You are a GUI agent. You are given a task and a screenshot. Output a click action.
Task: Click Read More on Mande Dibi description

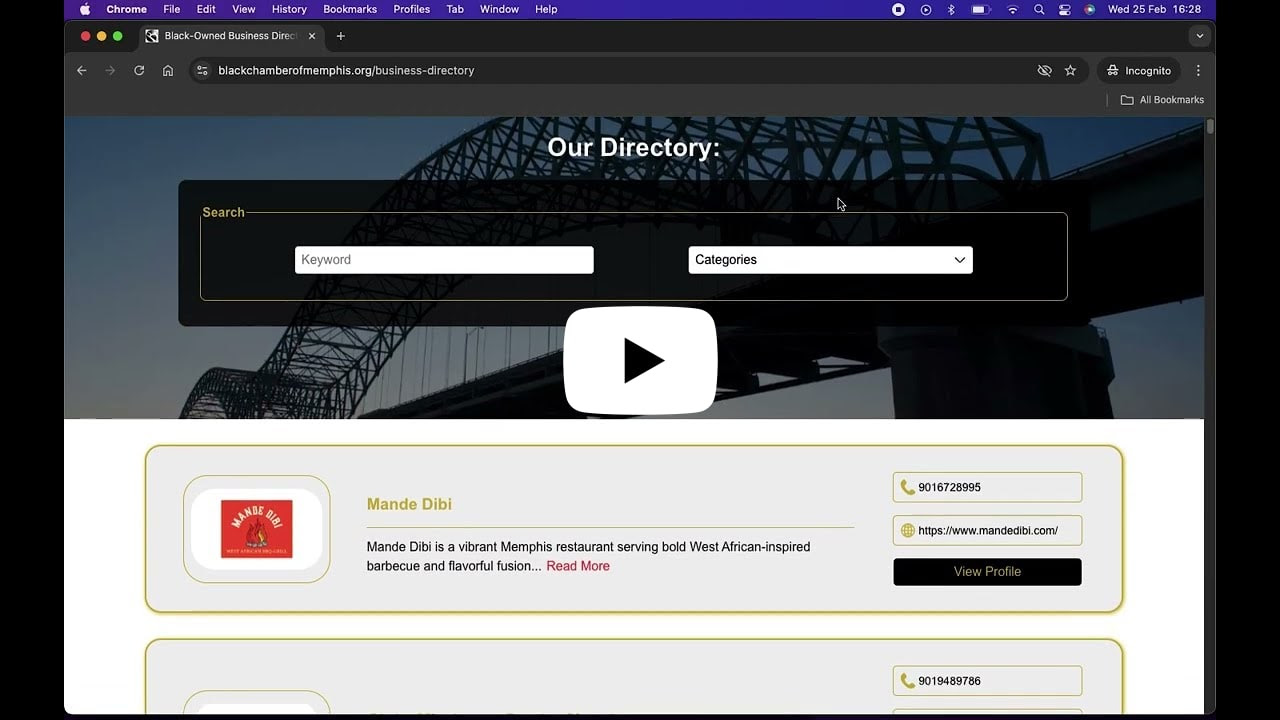pyautogui.click(x=578, y=566)
